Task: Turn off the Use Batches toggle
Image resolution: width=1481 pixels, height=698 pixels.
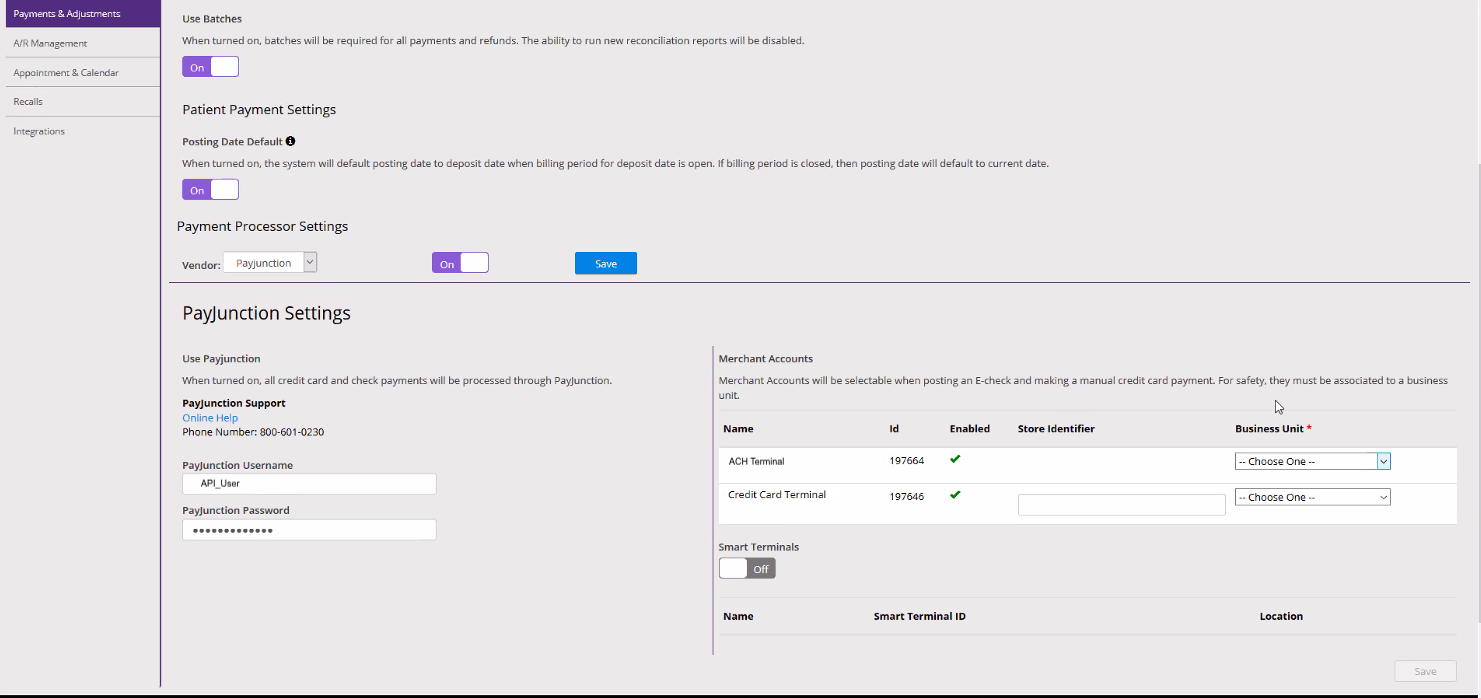Action: [x=210, y=67]
